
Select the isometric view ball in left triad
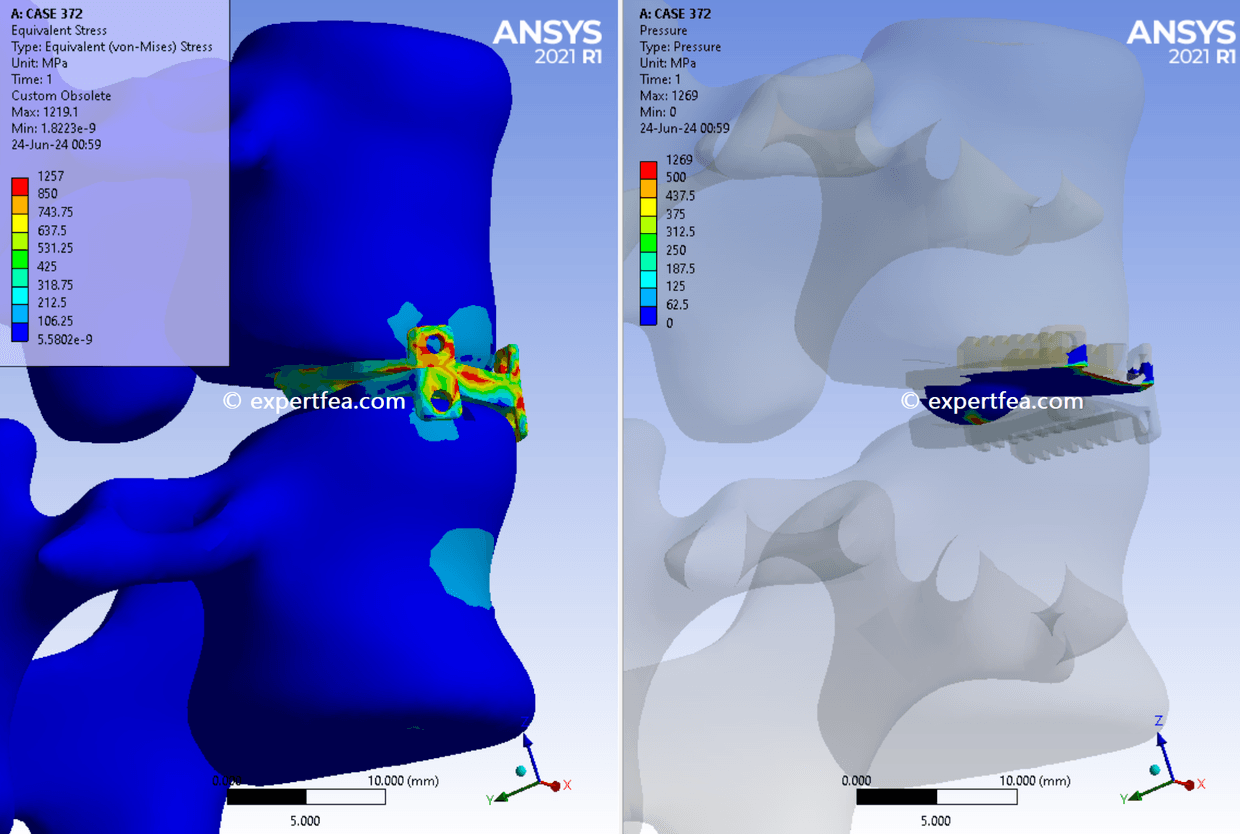[x=520, y=771]
